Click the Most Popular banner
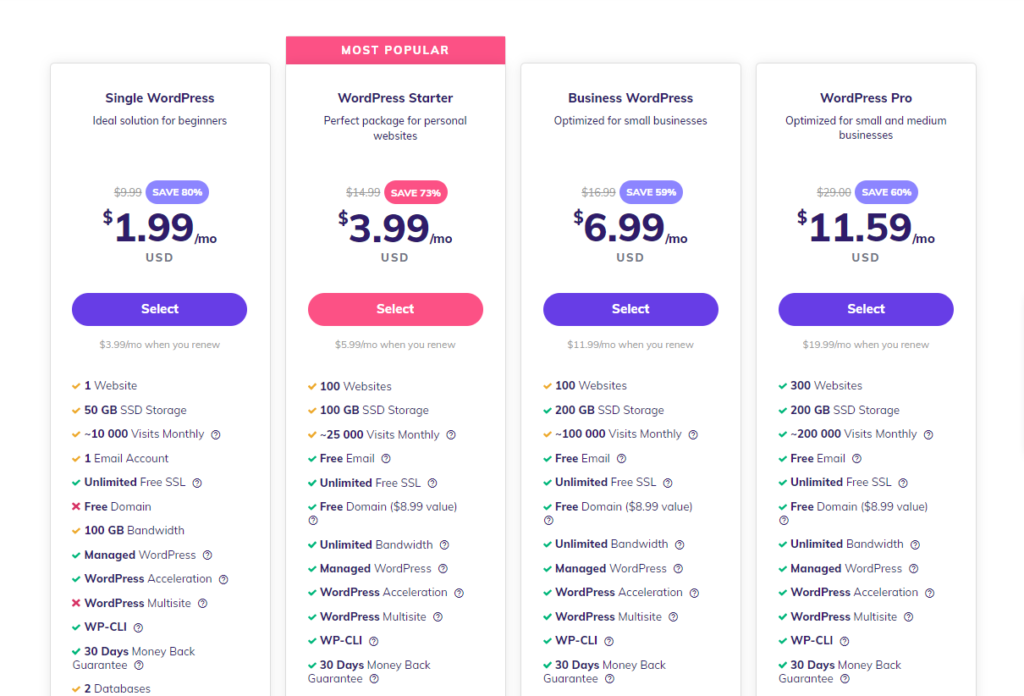The image size is (1024, 696). pyautogui.click(x=395, y=50)
